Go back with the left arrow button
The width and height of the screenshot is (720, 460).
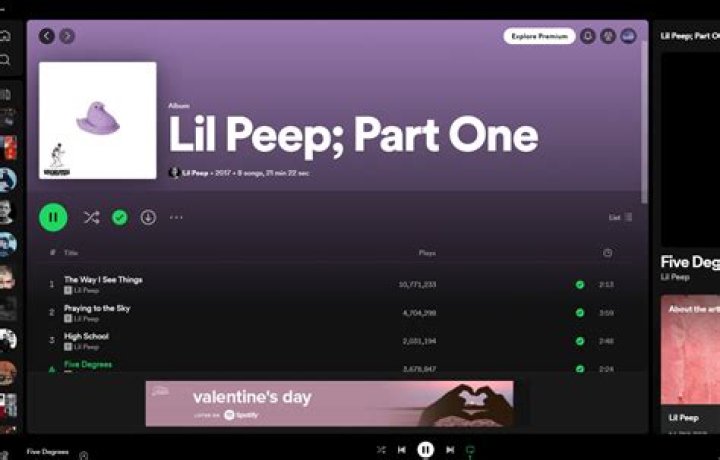[x=47, y=36]
